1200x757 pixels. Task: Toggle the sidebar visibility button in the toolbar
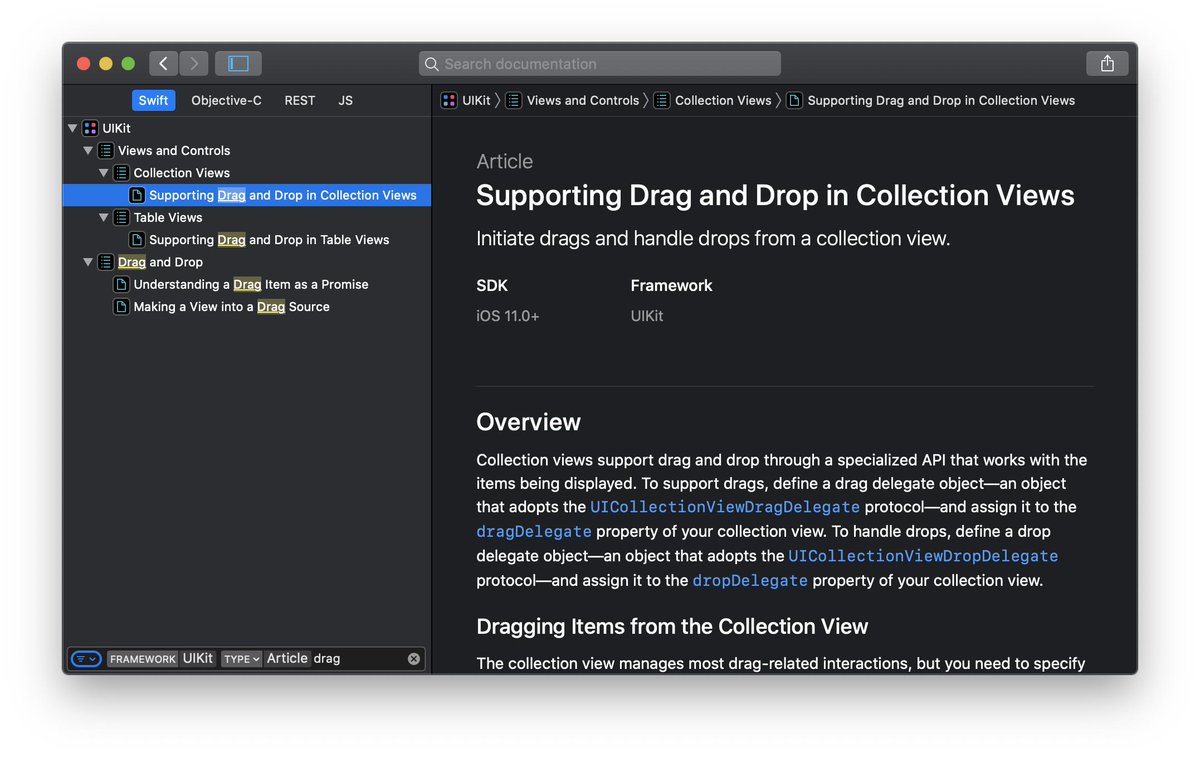point(237,62)
